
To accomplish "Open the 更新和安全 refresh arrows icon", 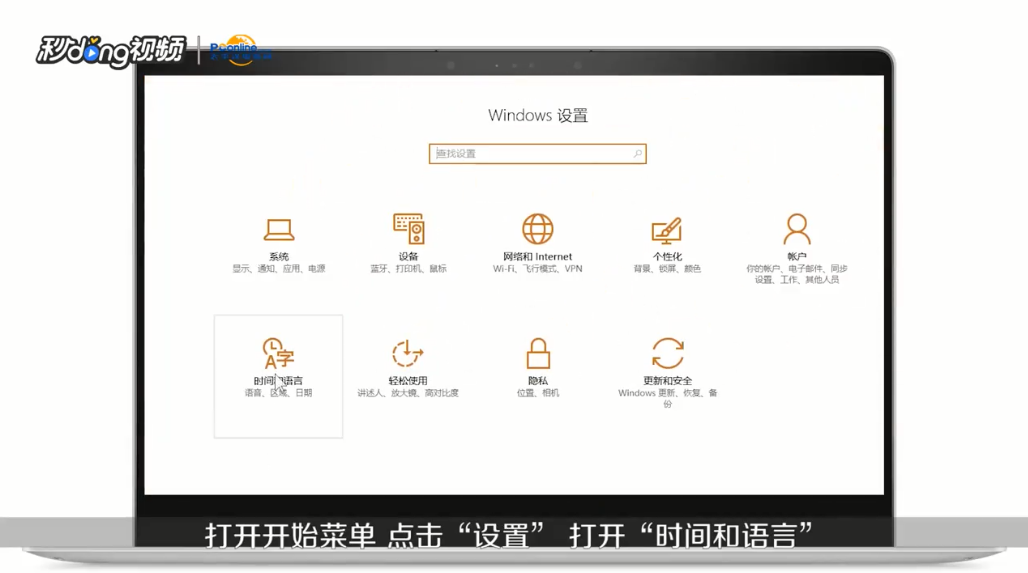I will (667, 353).
